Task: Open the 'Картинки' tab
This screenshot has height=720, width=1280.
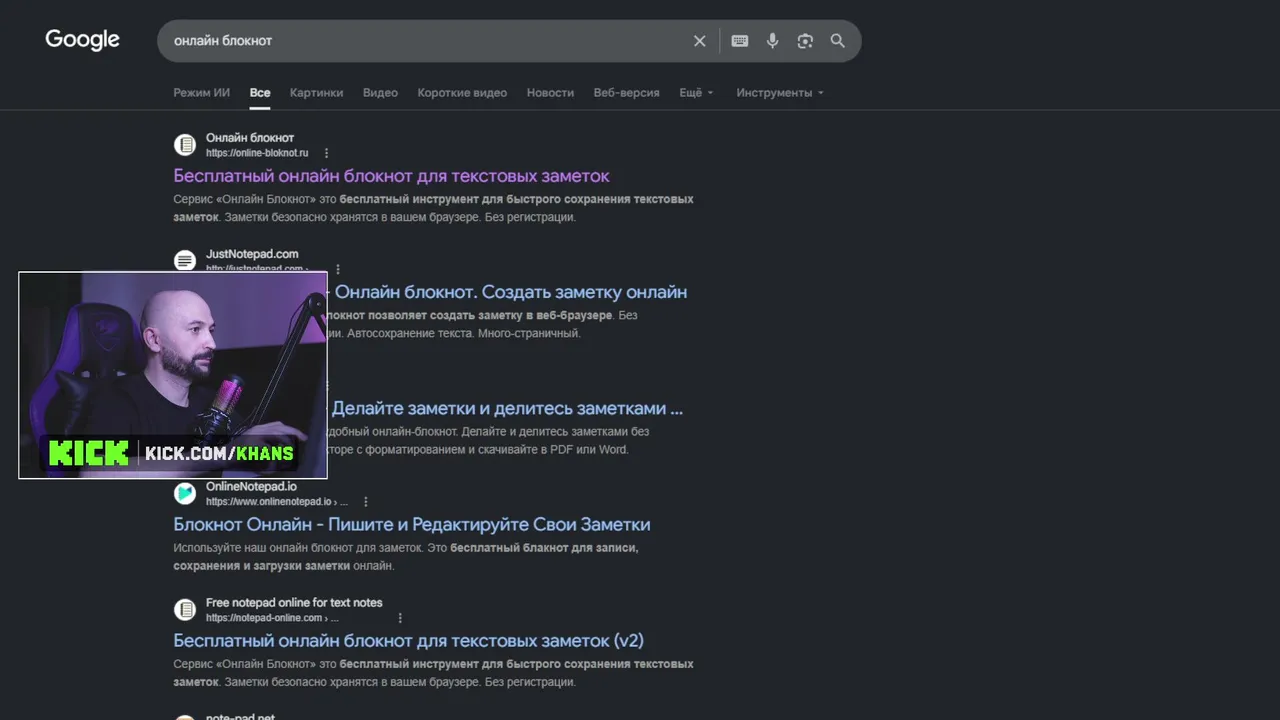Action: coord(316,93)
